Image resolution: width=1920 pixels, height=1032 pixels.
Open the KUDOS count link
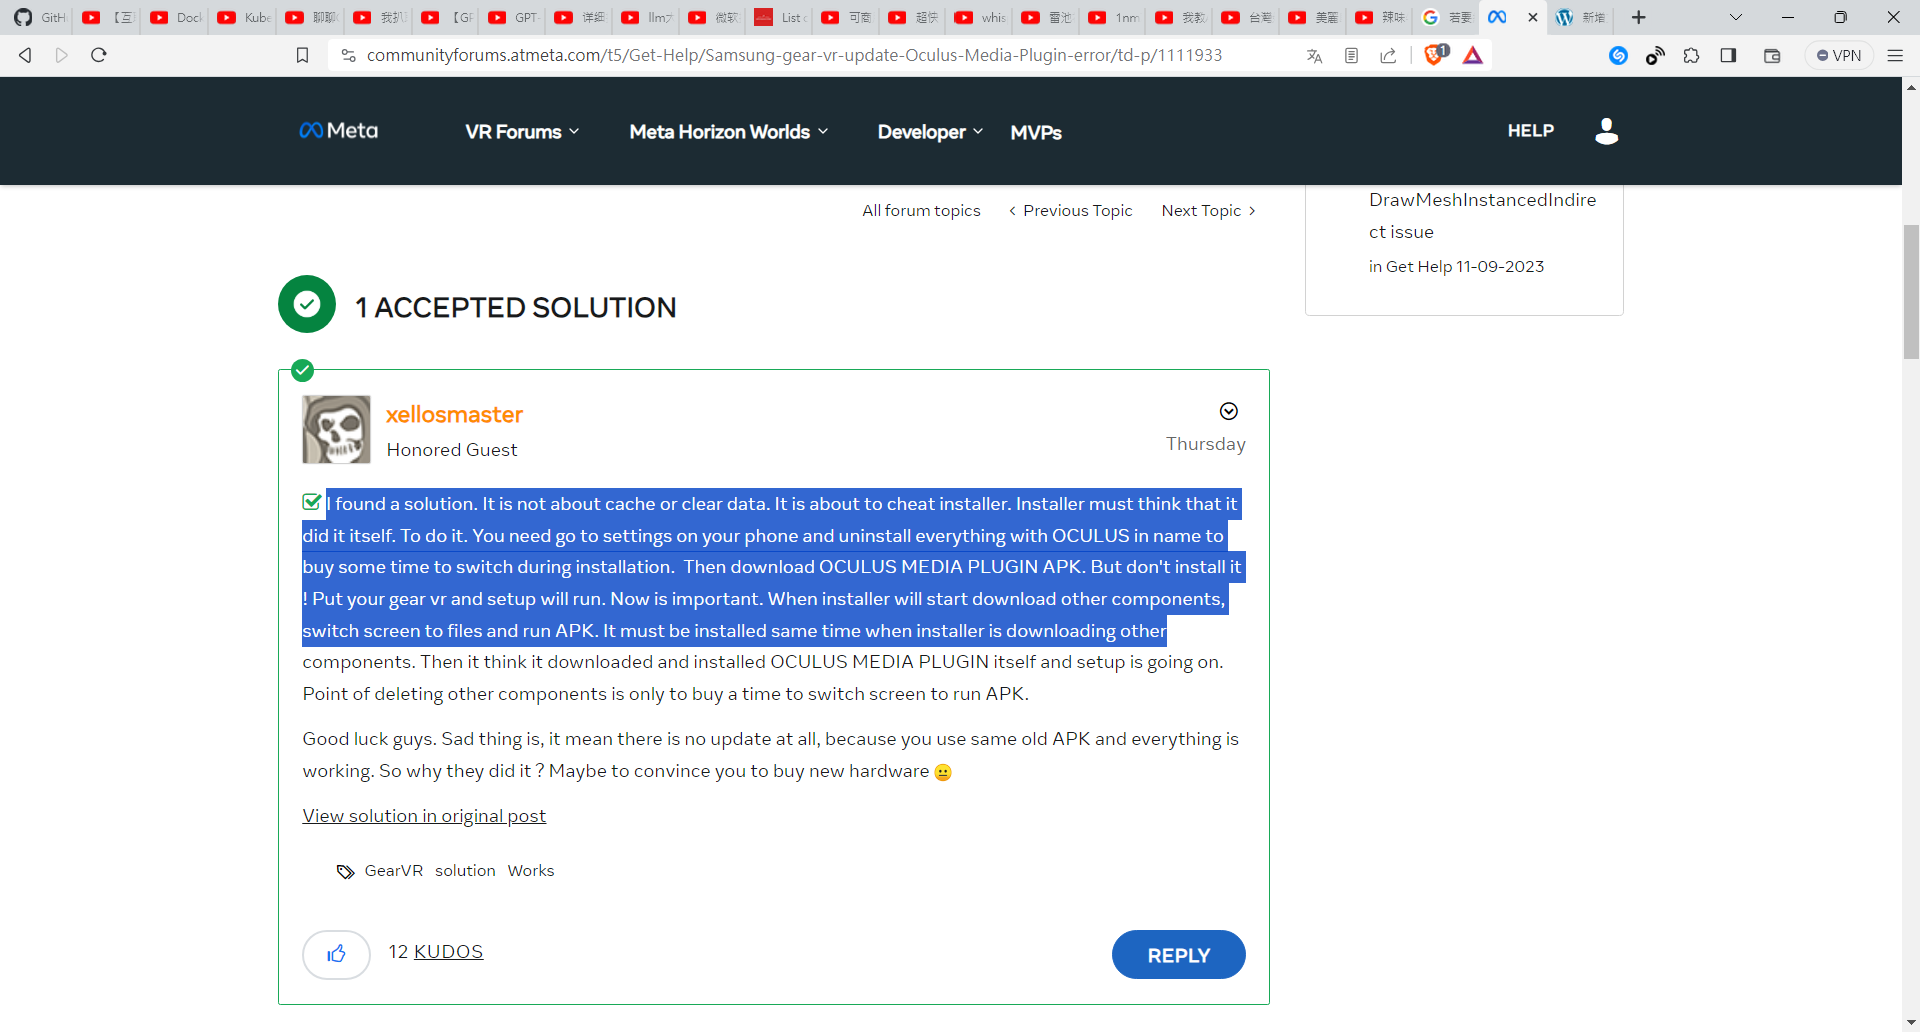click(448, 952)
